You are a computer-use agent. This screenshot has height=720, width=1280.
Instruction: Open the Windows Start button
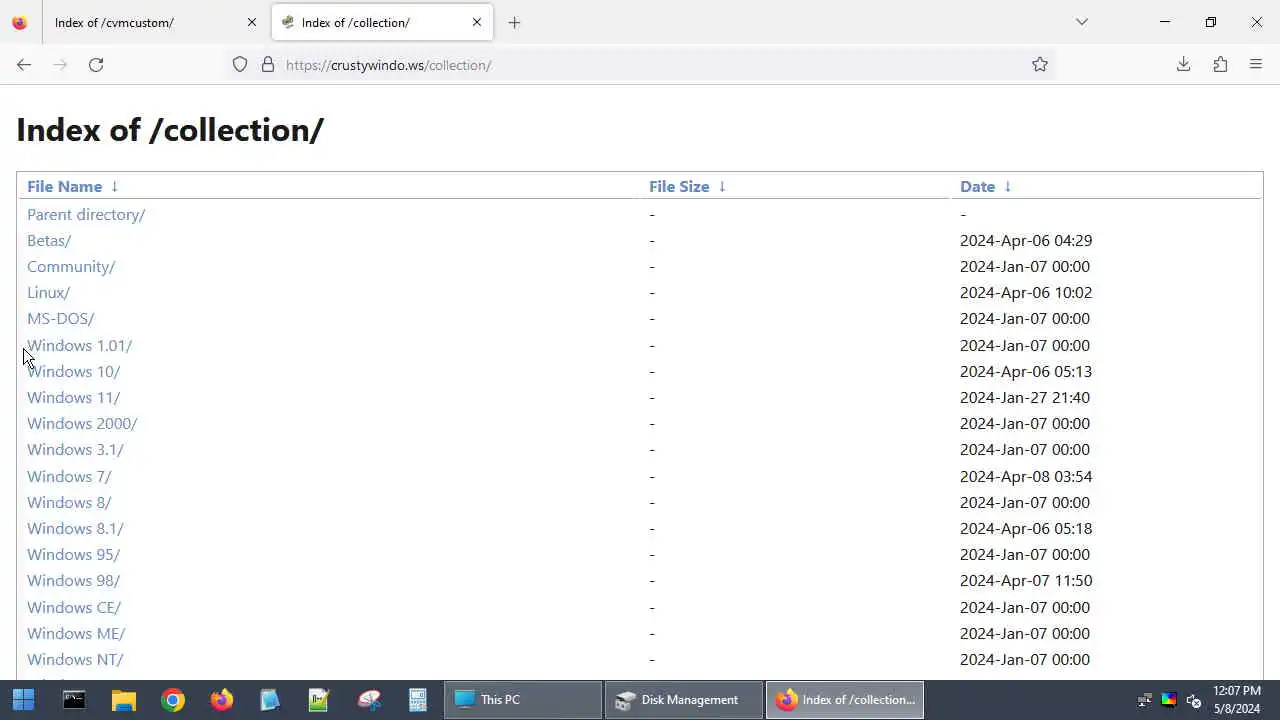tap(24, 700)
